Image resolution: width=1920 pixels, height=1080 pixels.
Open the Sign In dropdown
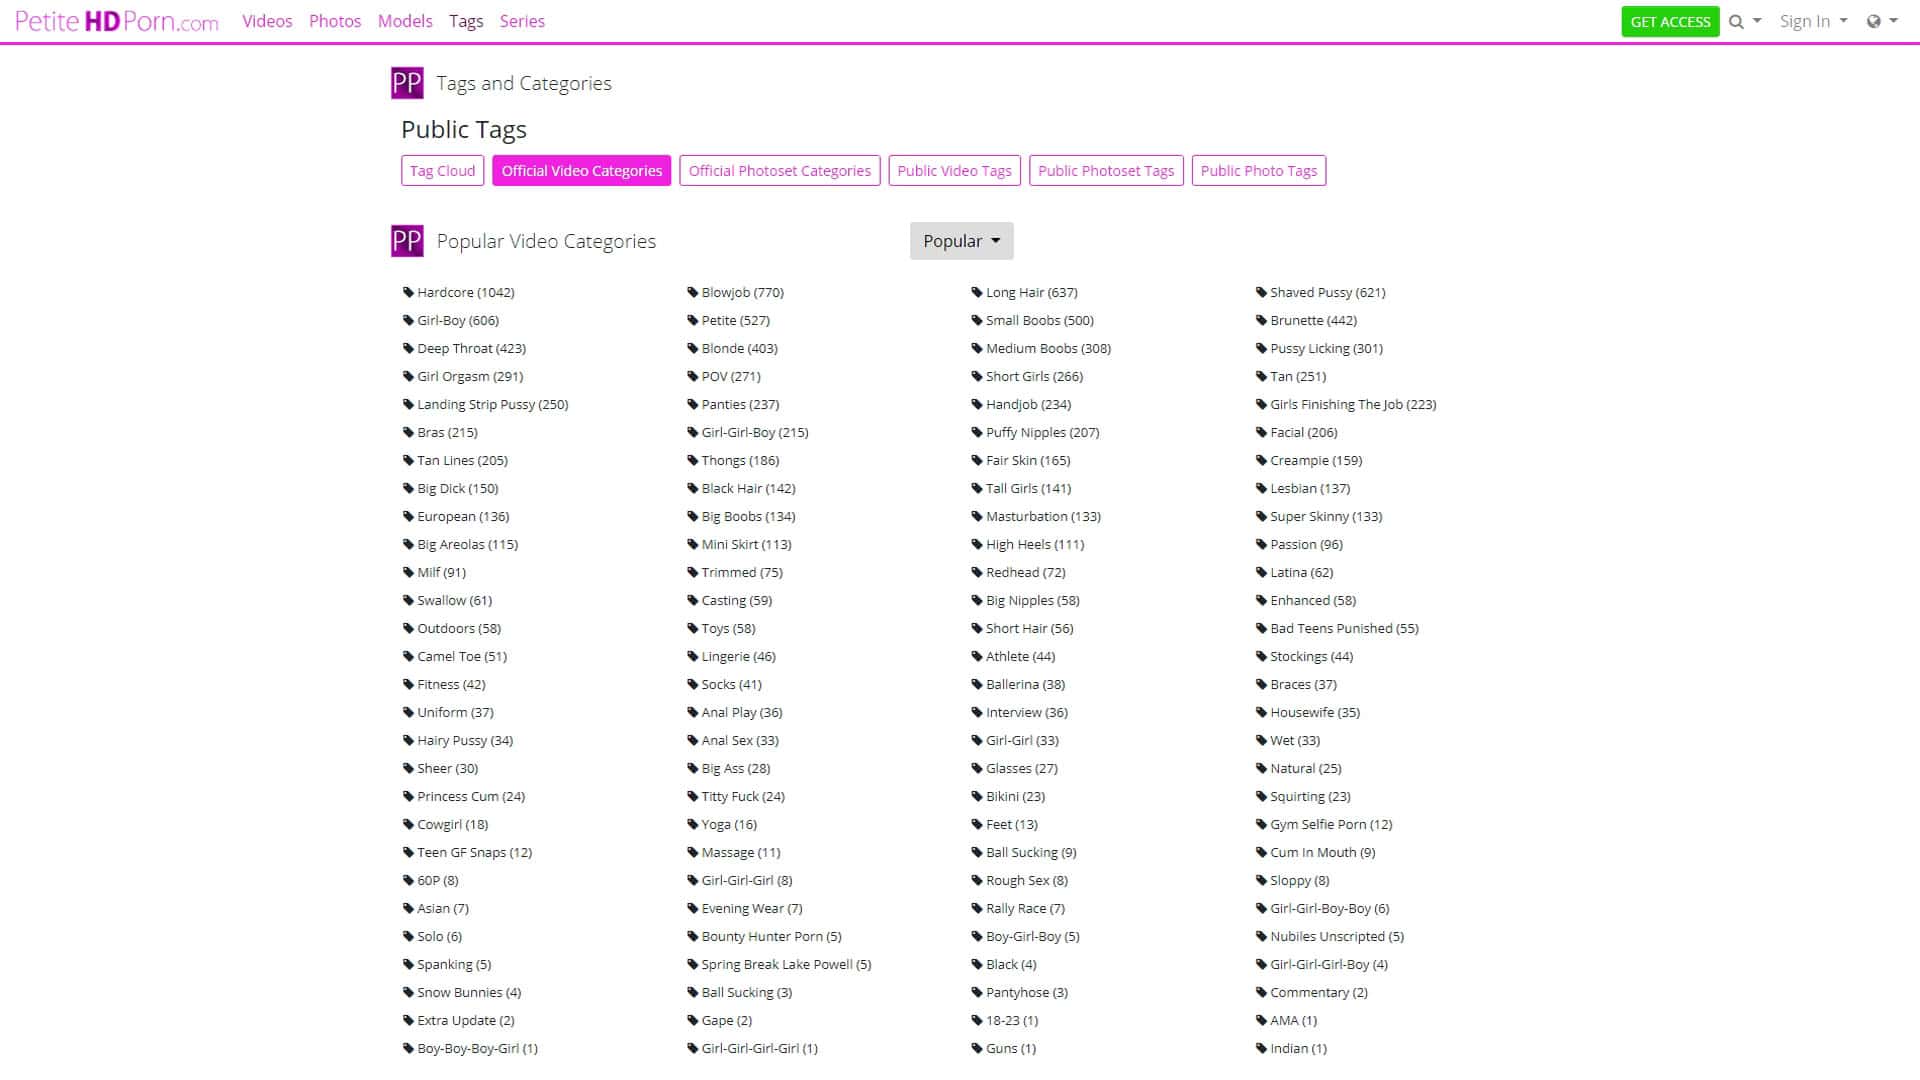click(x=1813, y=21)
